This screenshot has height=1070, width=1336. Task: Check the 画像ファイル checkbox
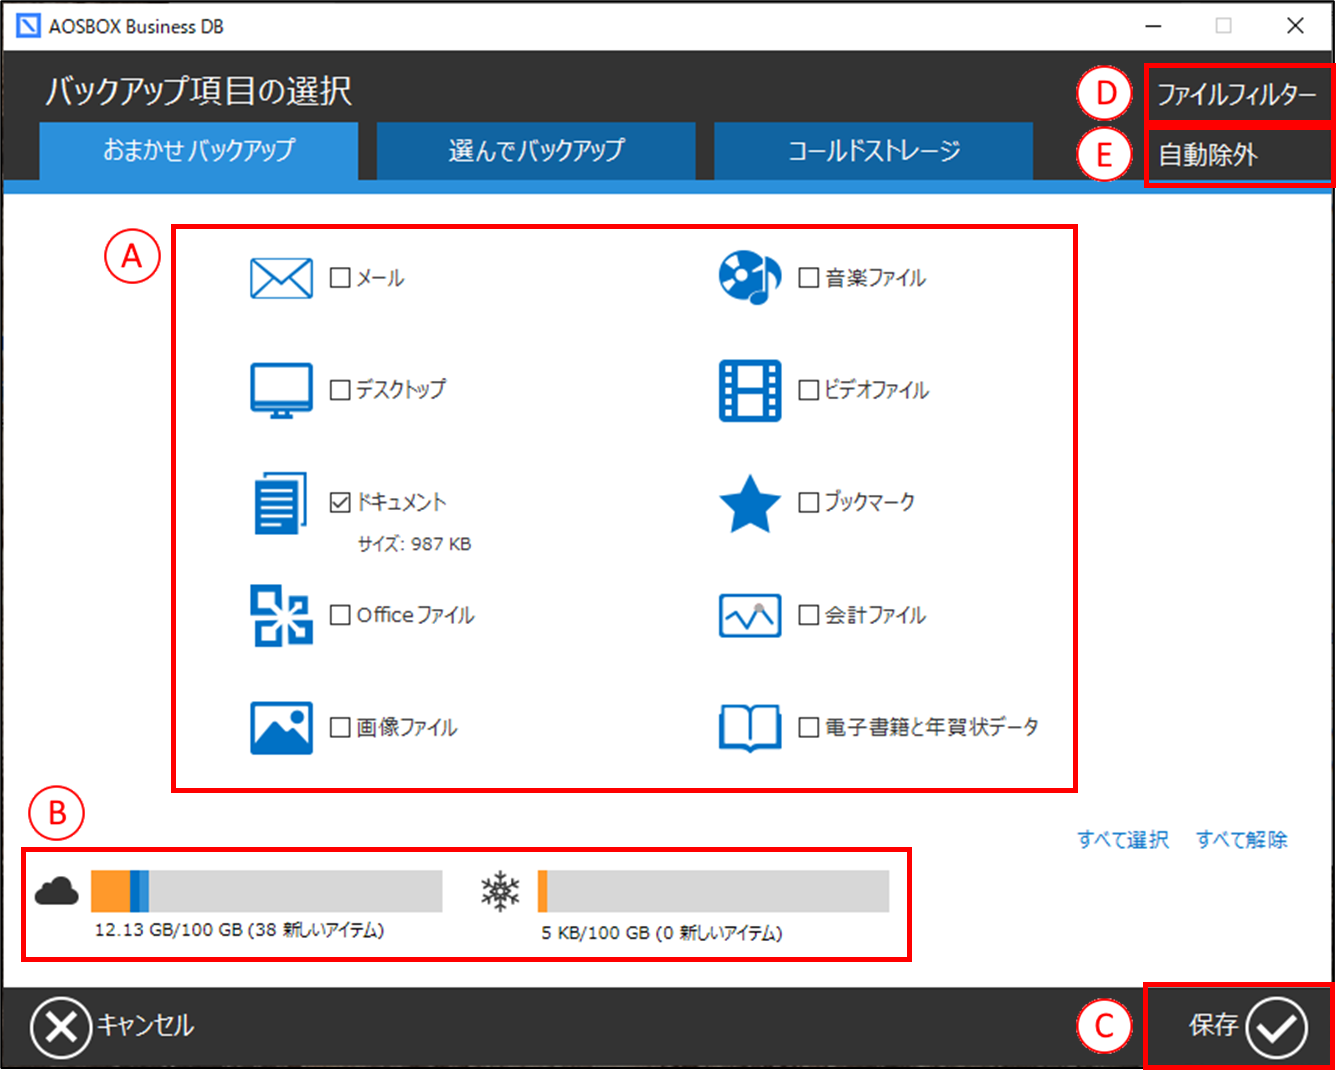point(340,727)
